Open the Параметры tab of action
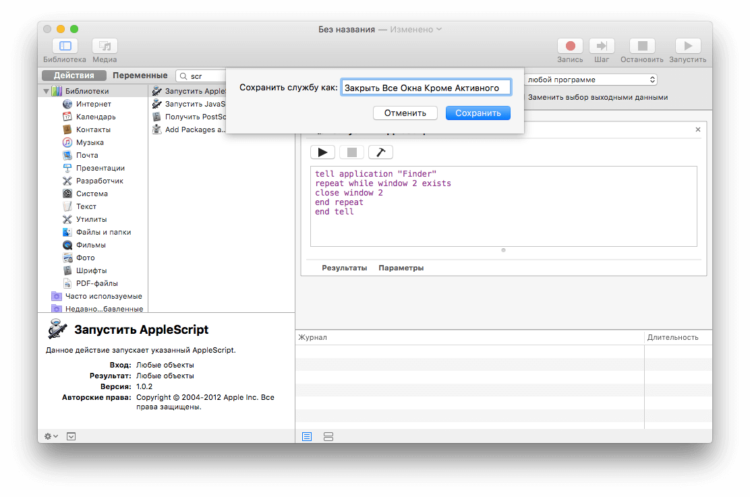Viewport: 750px width, 497px height. click(401, 268)
